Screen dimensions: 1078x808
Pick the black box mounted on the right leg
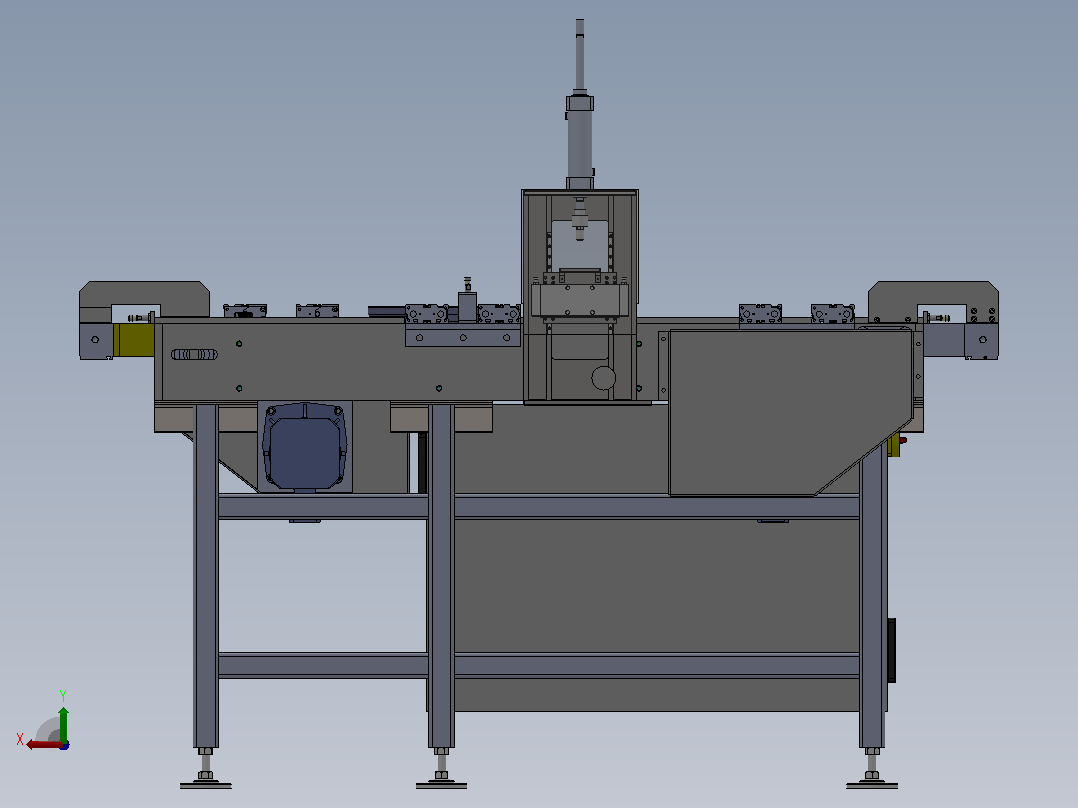point(892,650)
